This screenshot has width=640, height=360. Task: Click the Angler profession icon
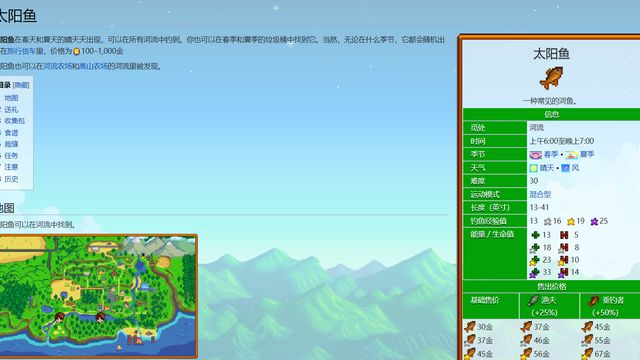[593, 301]
